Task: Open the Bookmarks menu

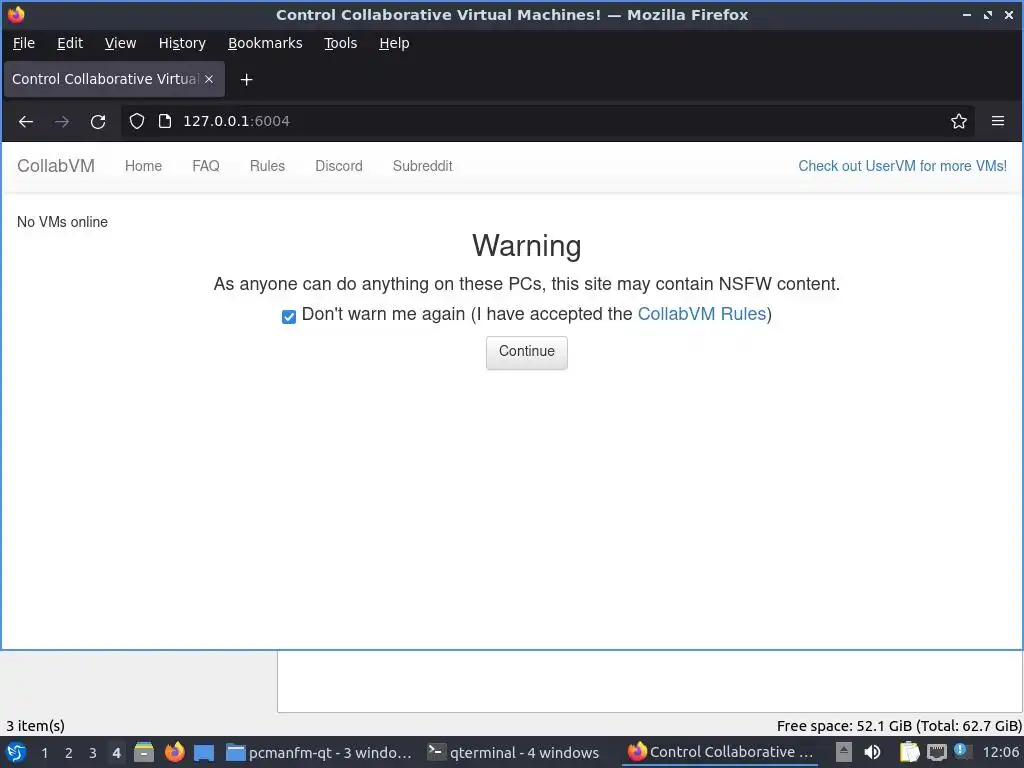Action: click(265, 43)
